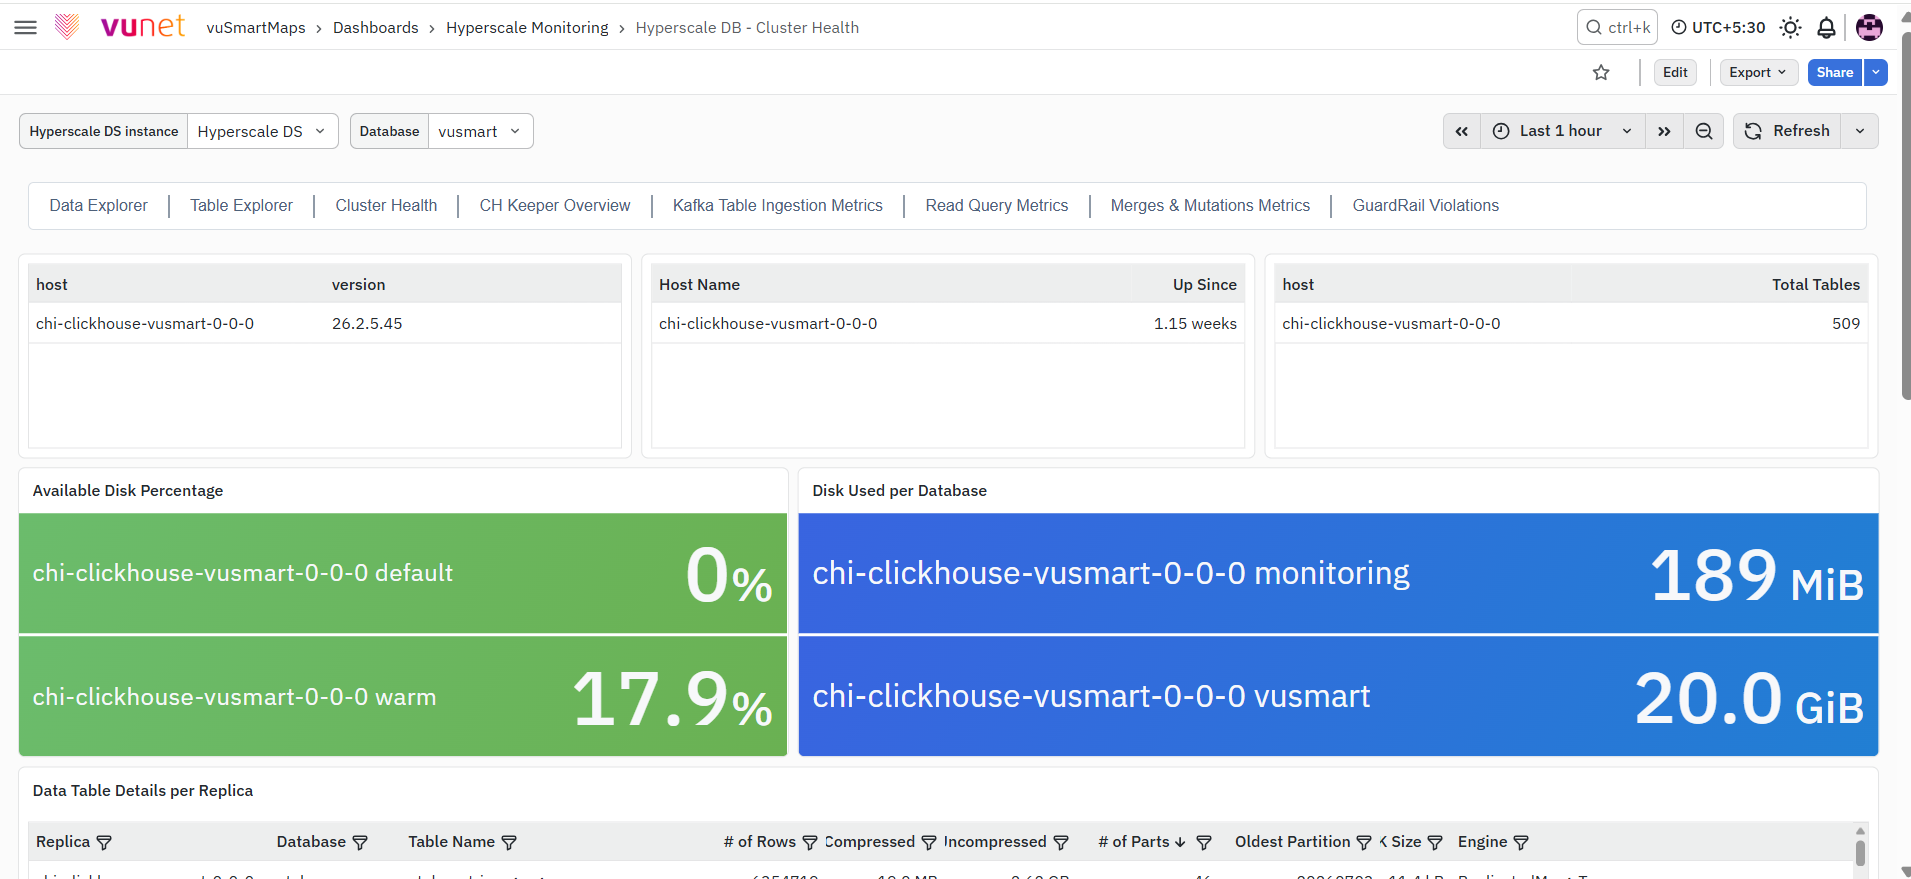Filter the Table Name column
The height and width of the screenshot is (879, 1911).
click(x=509, y=842)
